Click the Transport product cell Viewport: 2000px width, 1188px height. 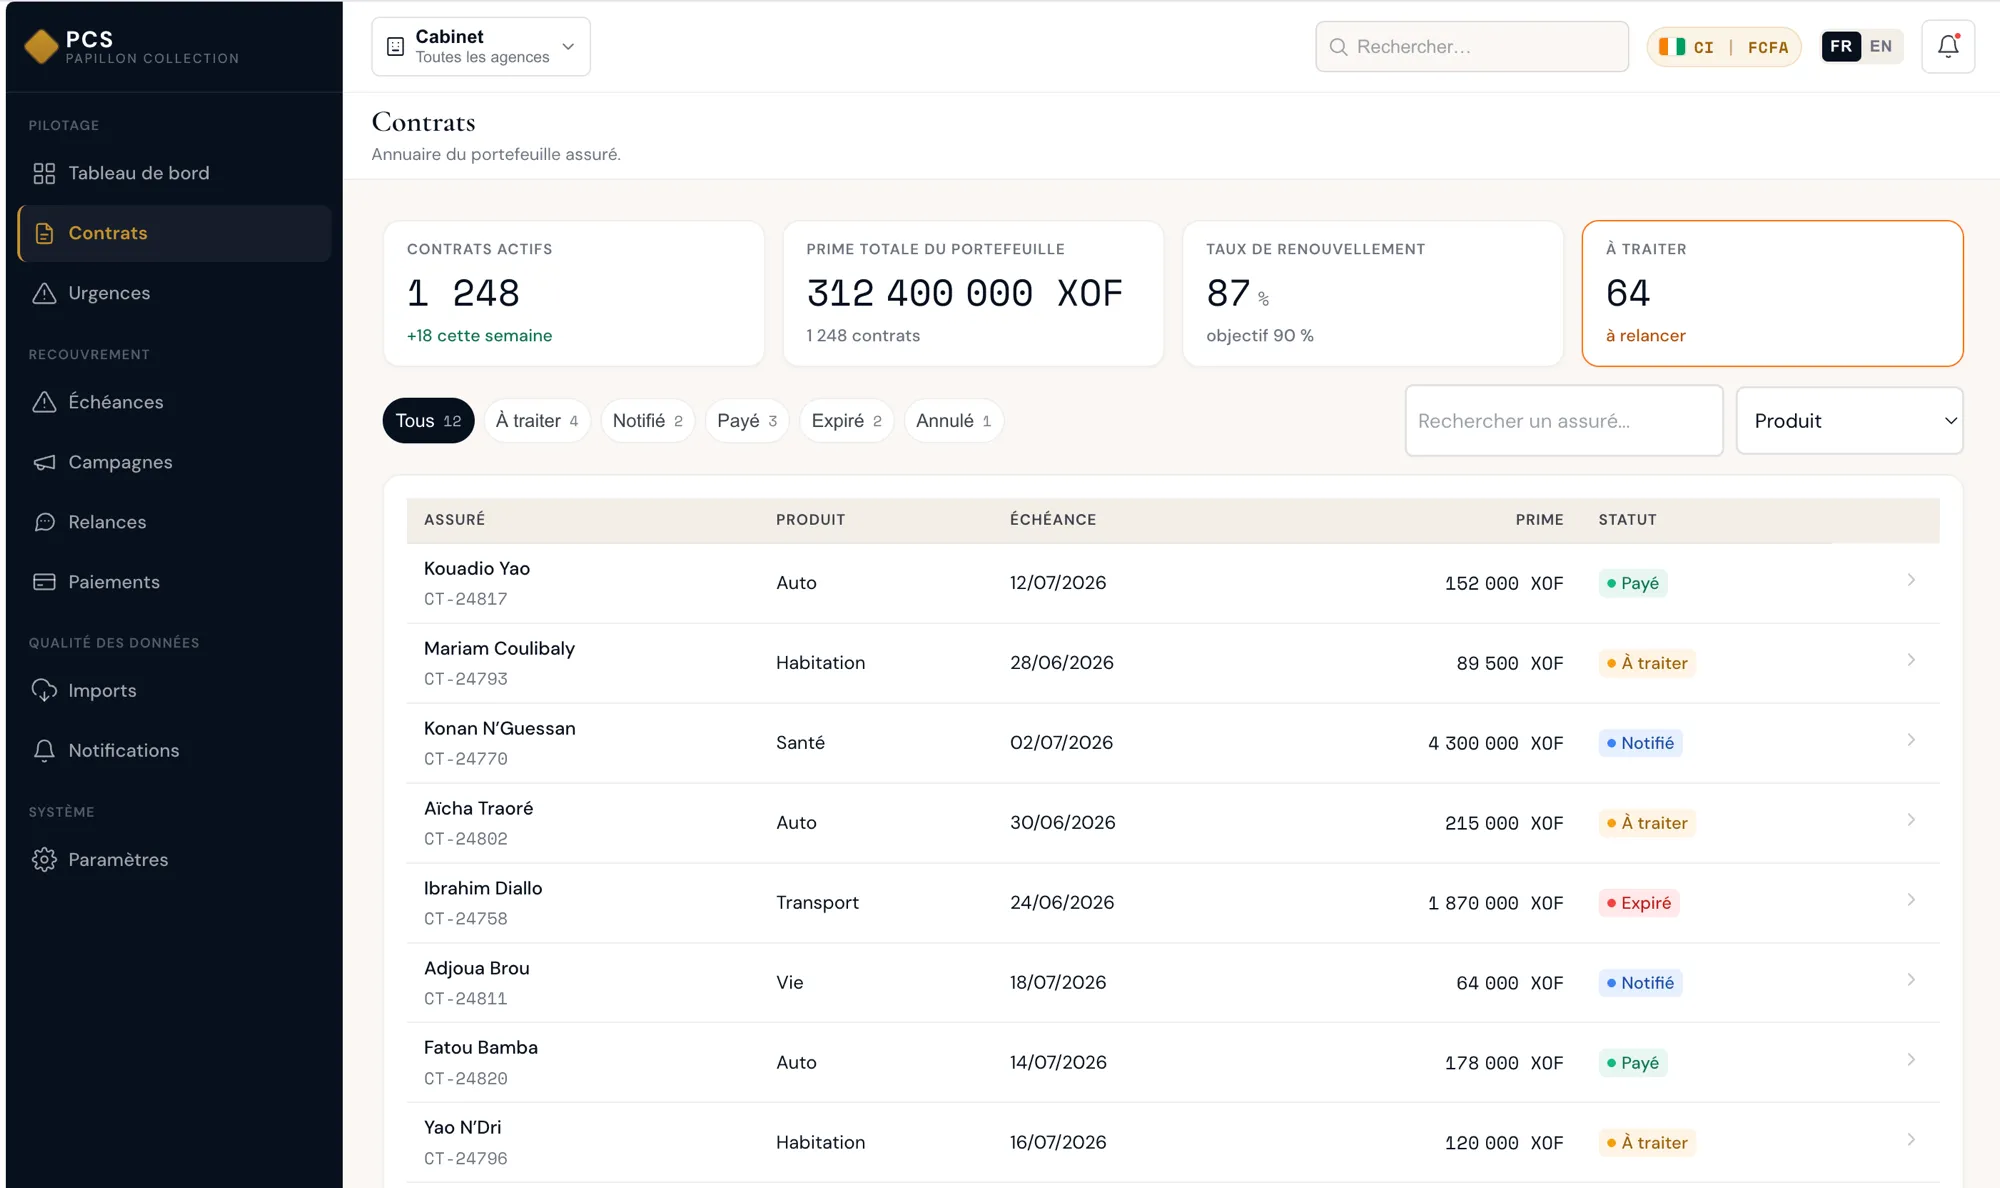[x=817, y=902]
